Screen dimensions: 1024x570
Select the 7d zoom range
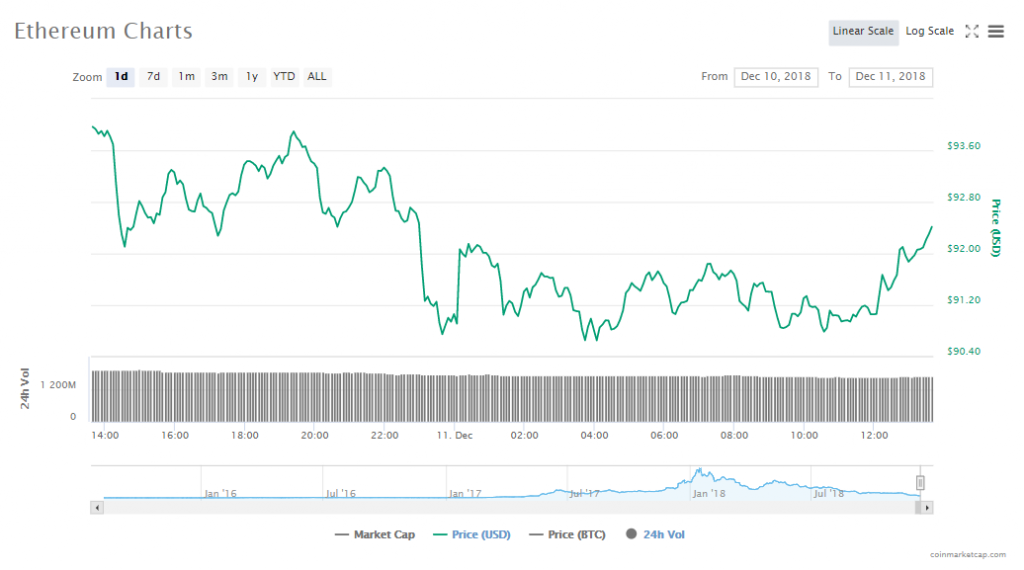(x=153, y=77)
